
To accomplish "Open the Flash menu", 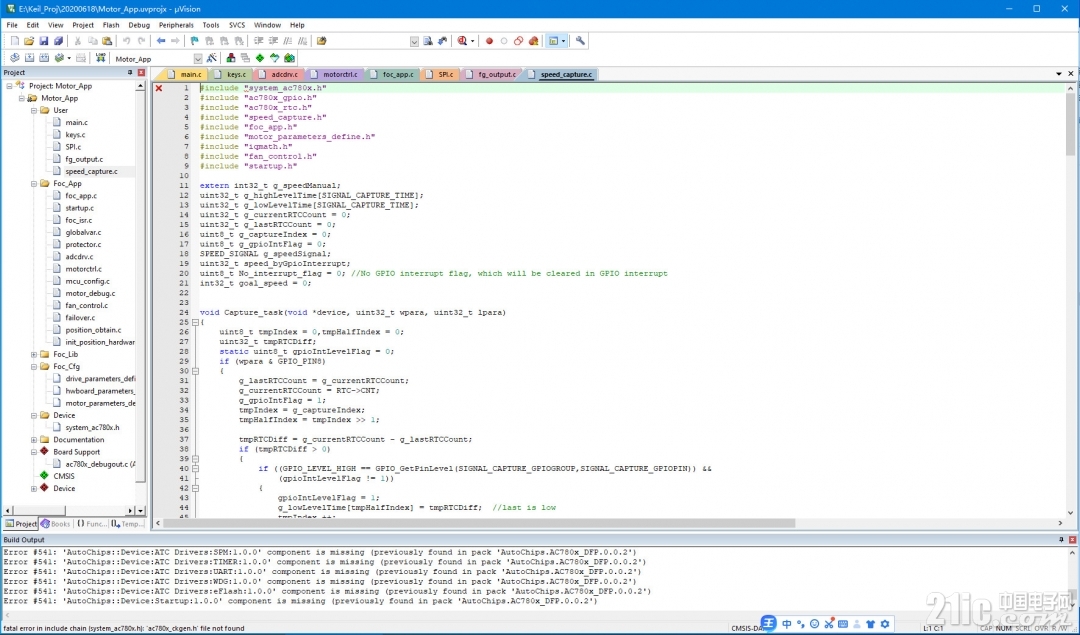I will click(x=111, y=25).
